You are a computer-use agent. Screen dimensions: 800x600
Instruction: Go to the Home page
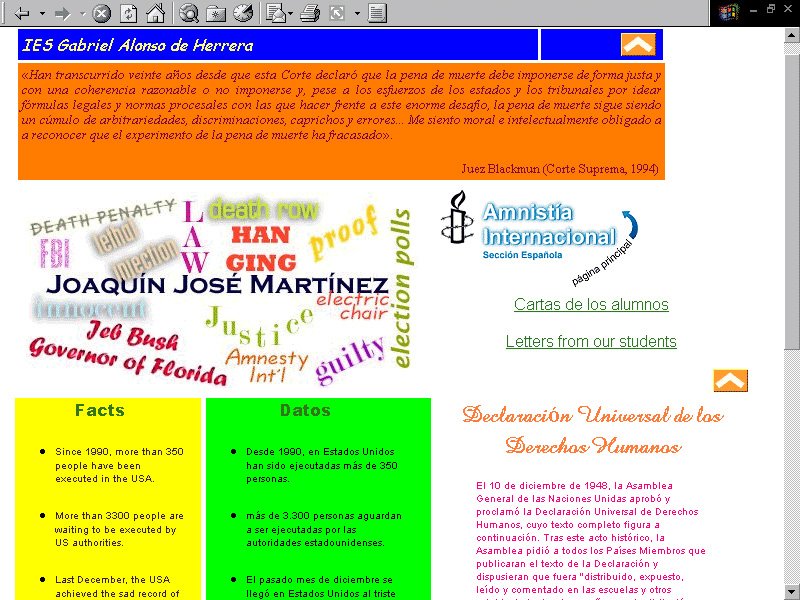(156, 13)
